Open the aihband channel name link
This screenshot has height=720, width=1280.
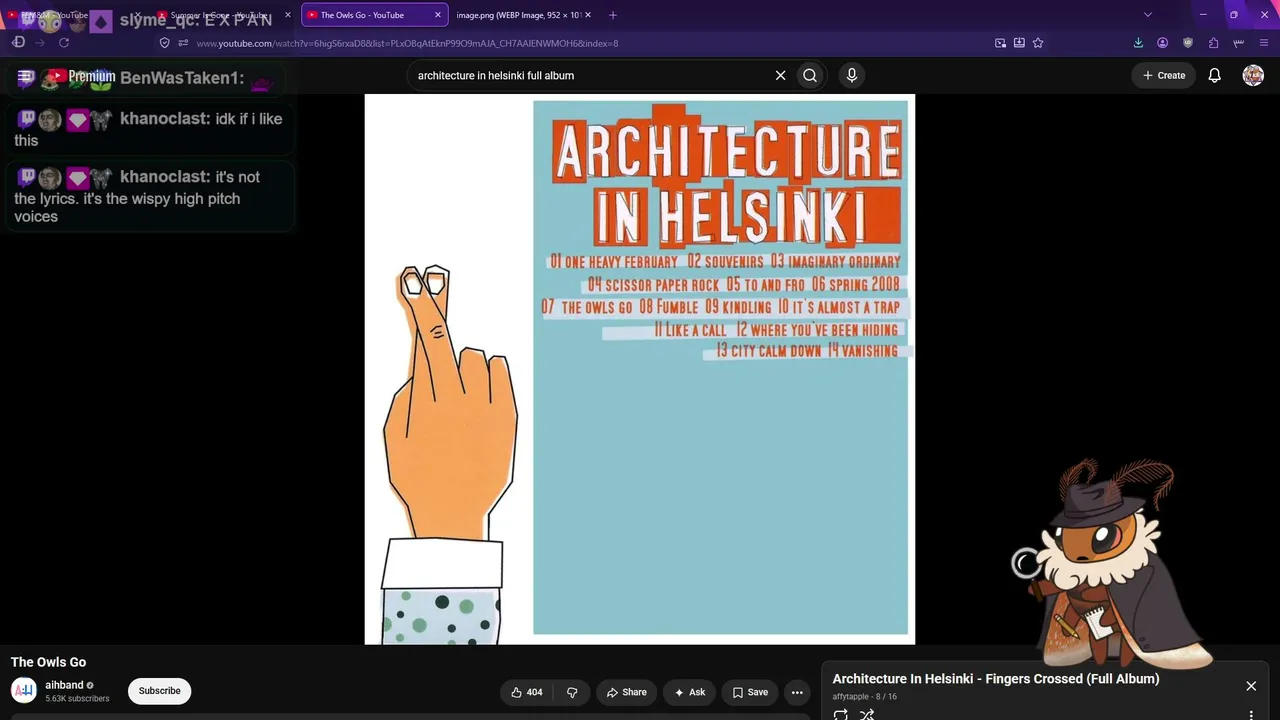tap(64, 685)
